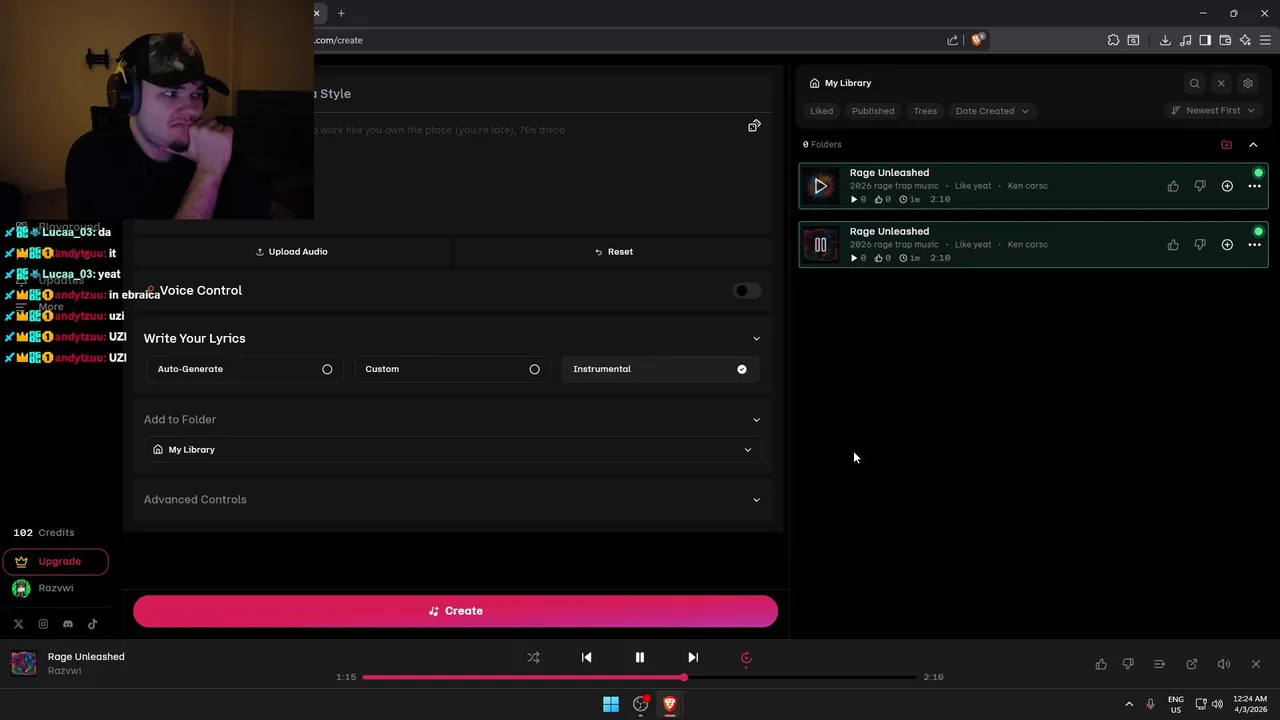Image resolution: width=1280 pixels, height=720 pixels.
Task: Add second Rage Unleashed track via plus
Action: 1227,245
